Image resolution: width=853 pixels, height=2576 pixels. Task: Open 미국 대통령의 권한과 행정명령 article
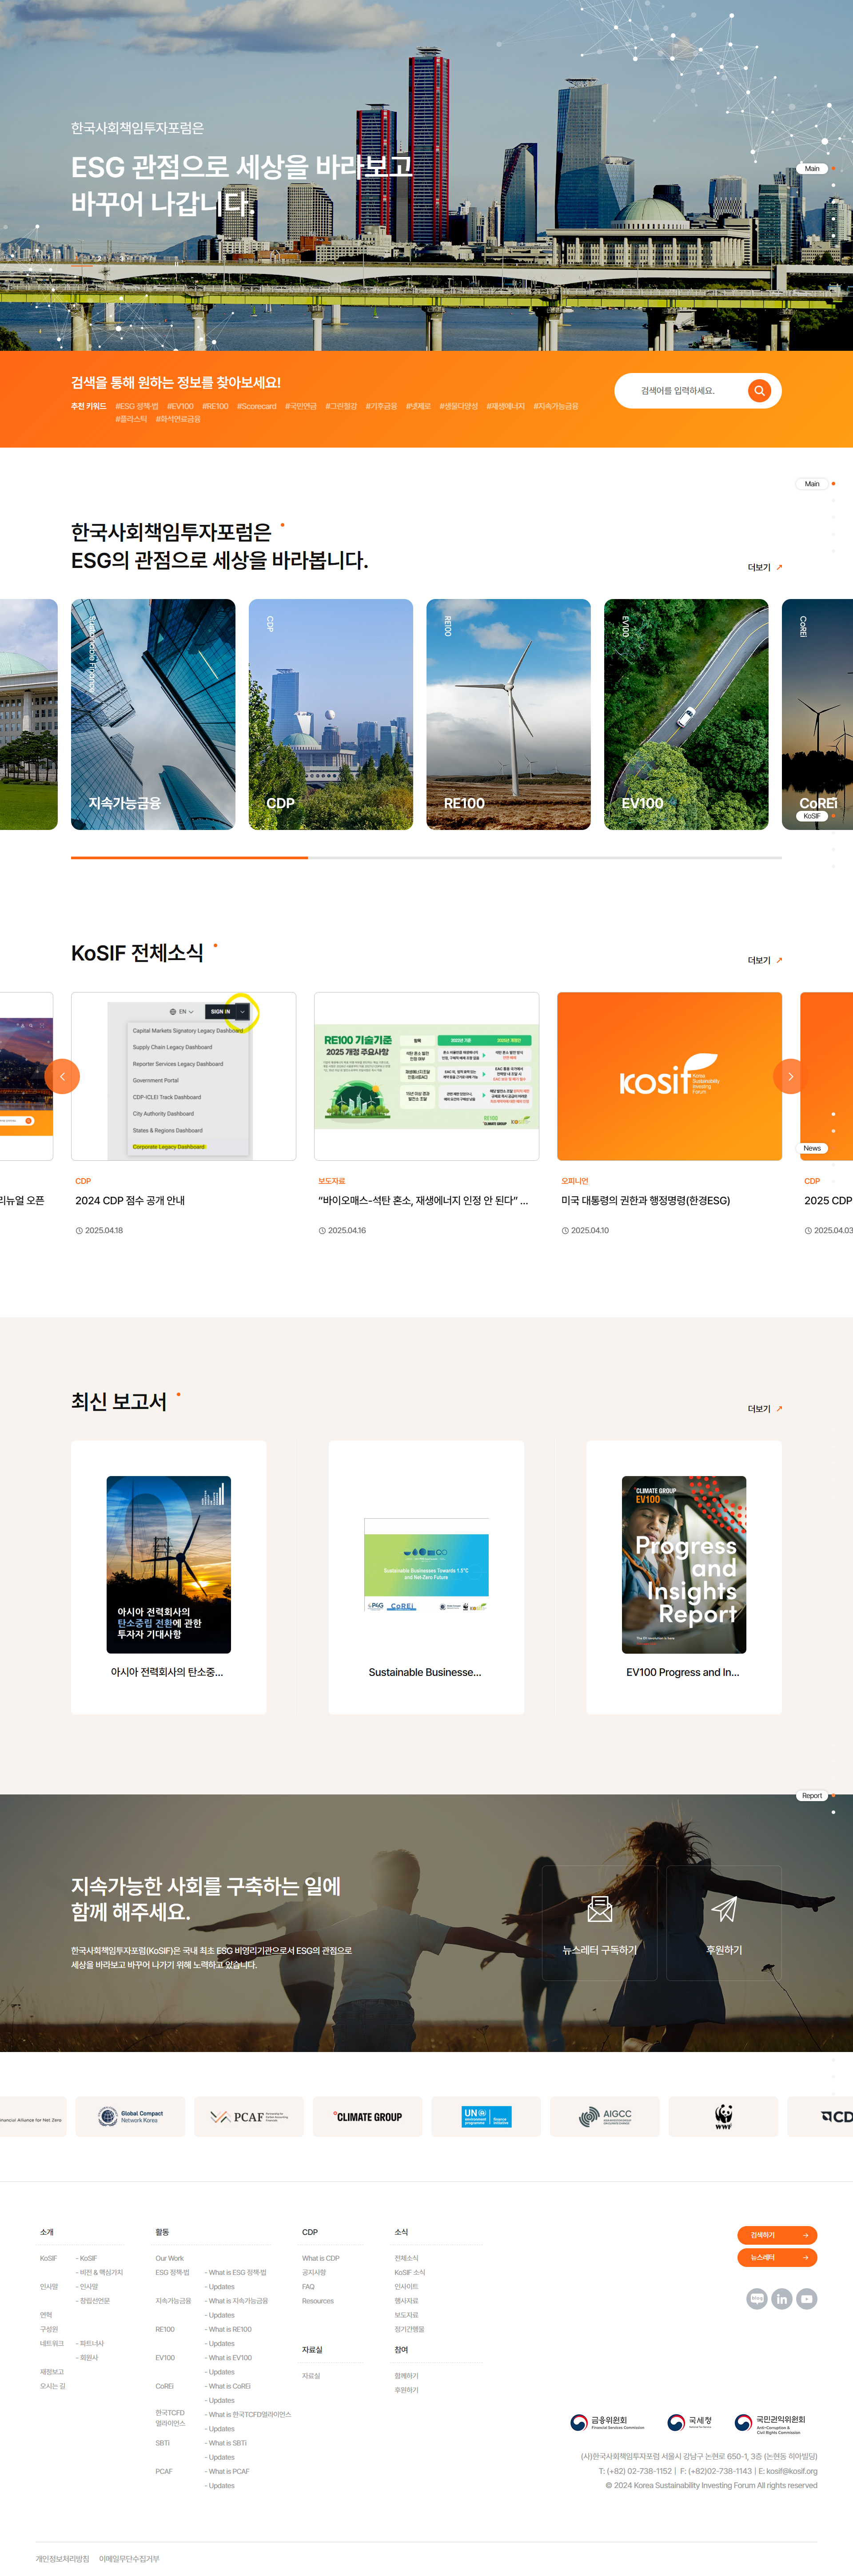[x=646, y=1201]
